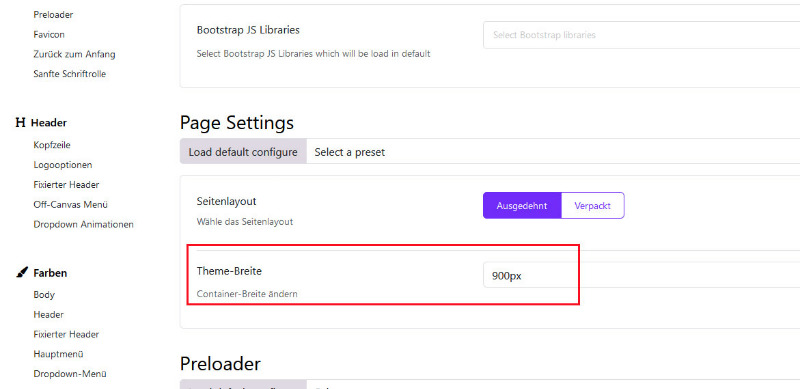
Task: Click the Container-Breite ändern description
Action: point(247,294)
